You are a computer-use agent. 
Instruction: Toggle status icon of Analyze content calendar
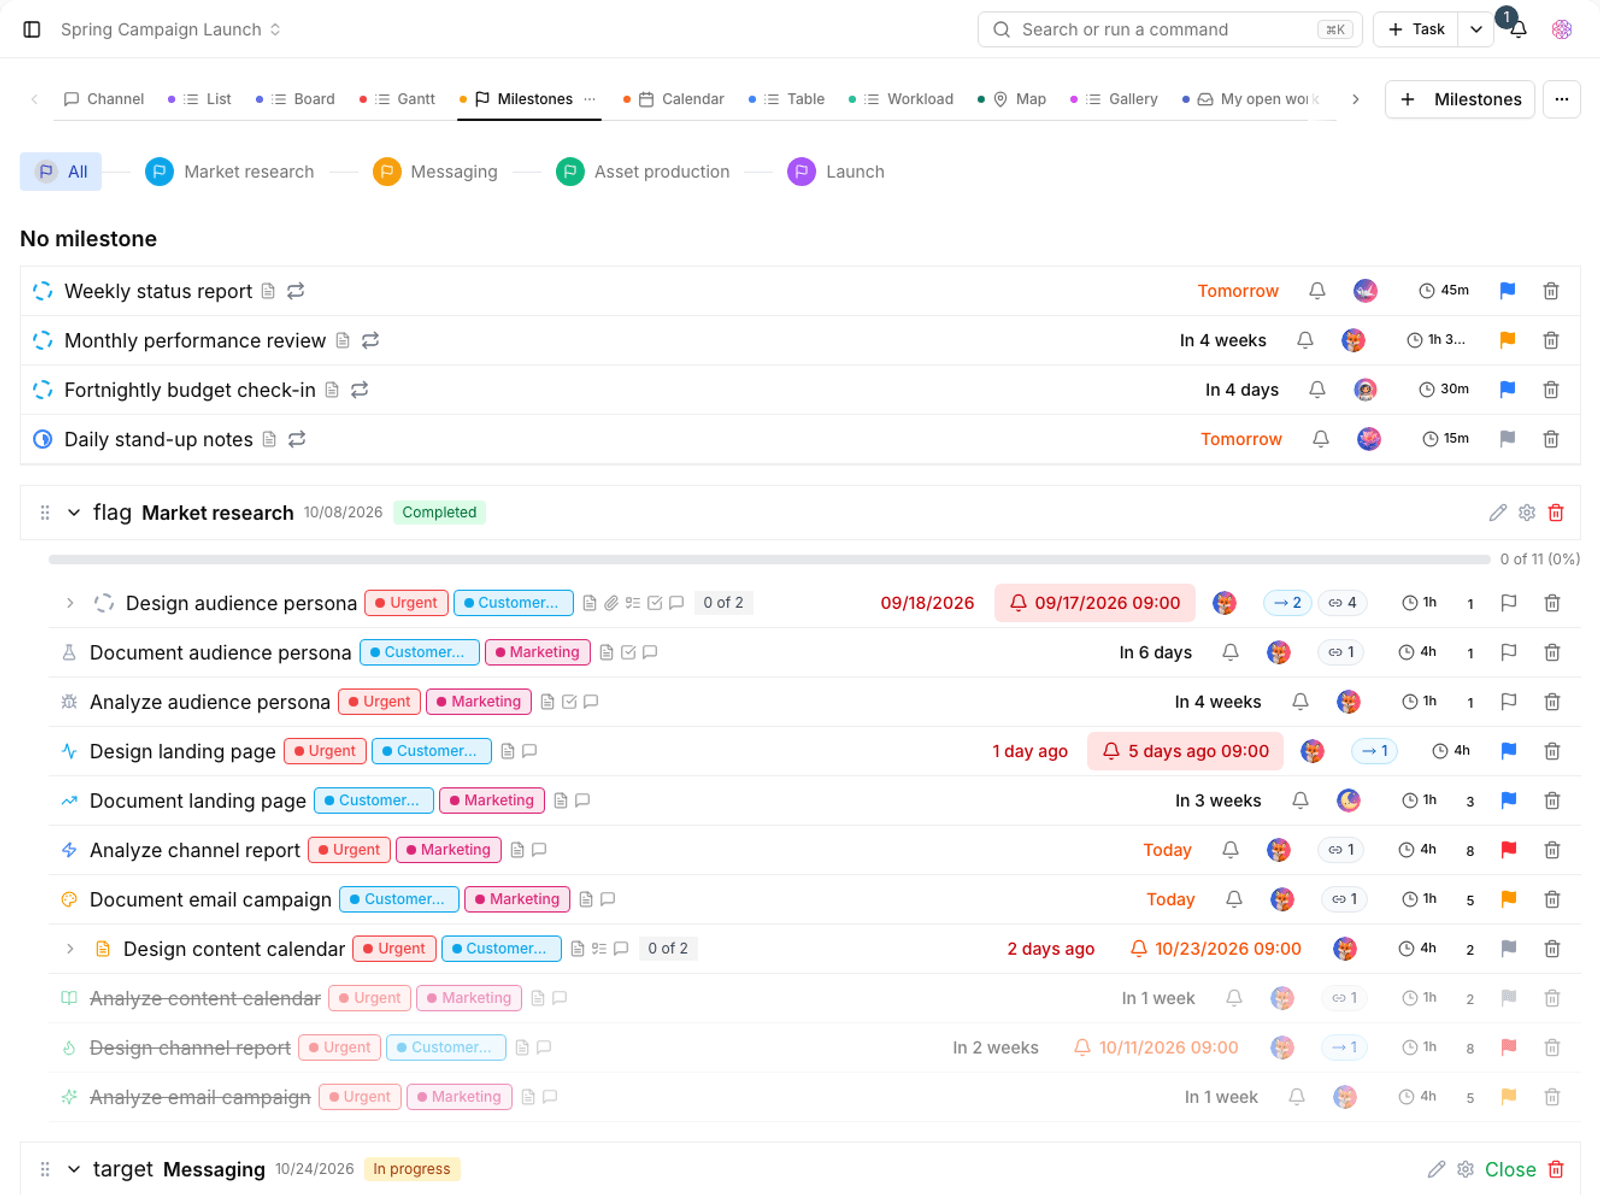(x=69, y=998)
